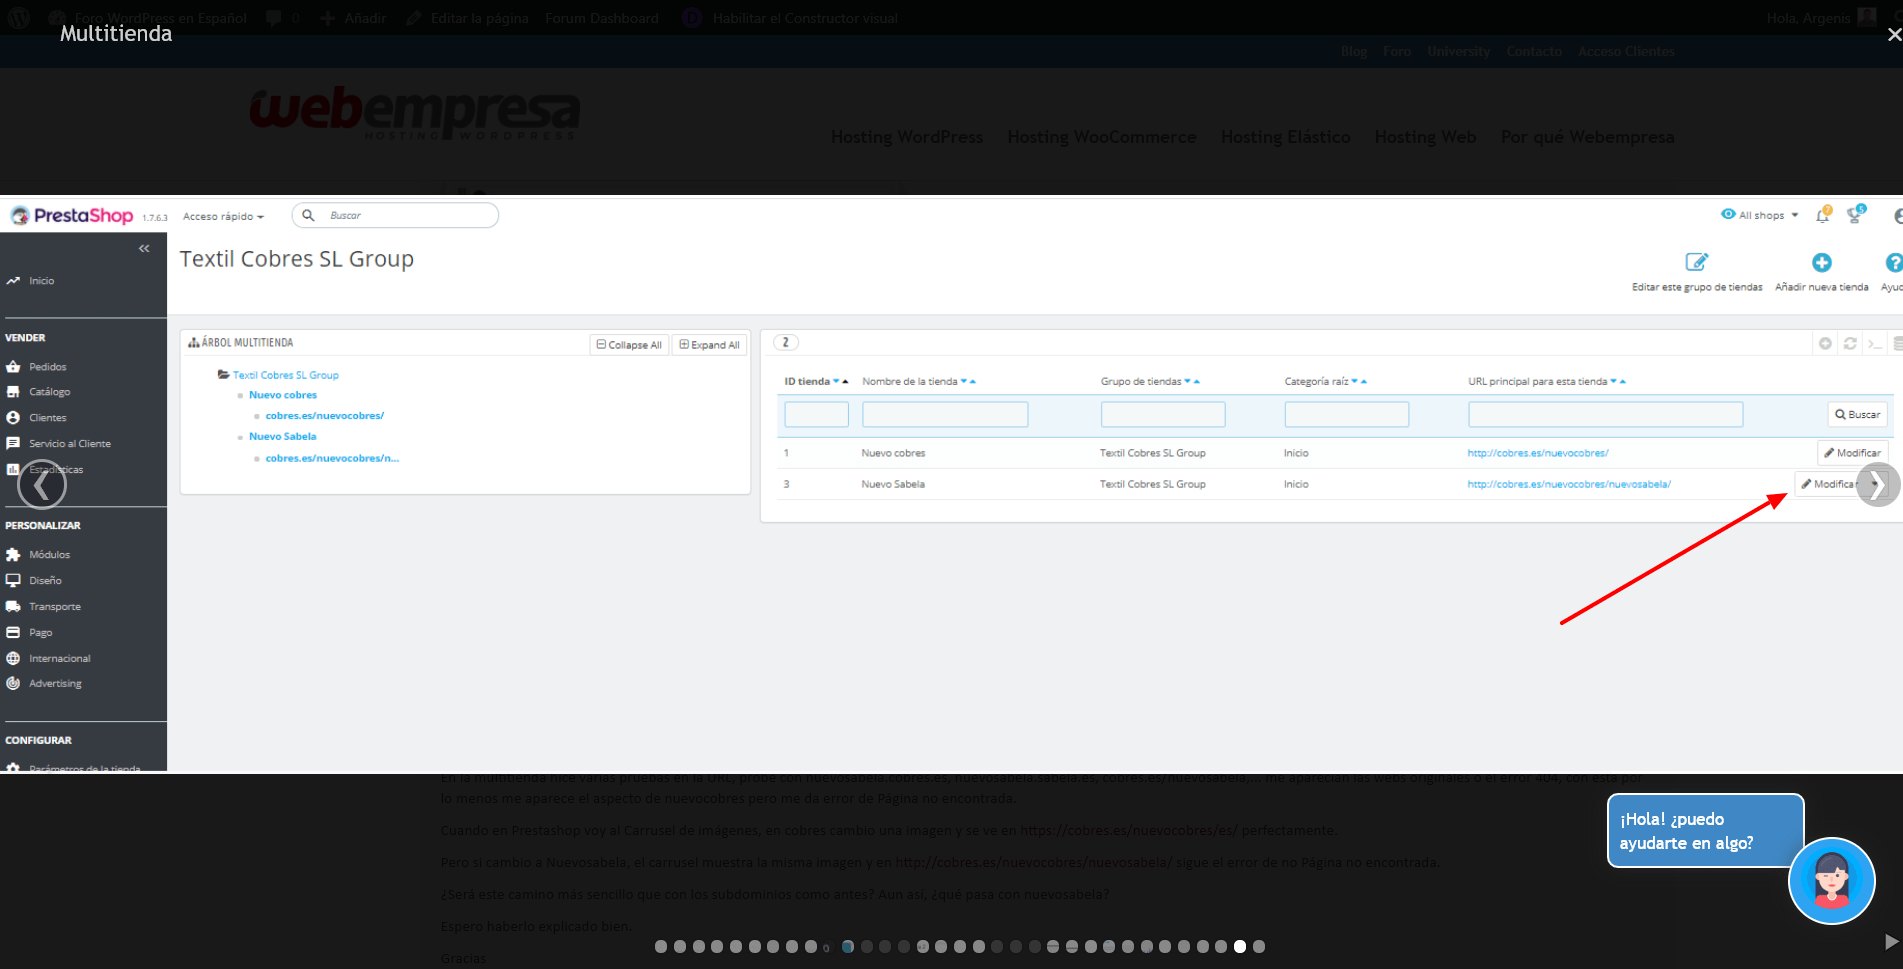Viewport: 1903px width, 969px height.
Task: Sort Grupo de tiendas ascending arrow
Action: coord(1197,382)
